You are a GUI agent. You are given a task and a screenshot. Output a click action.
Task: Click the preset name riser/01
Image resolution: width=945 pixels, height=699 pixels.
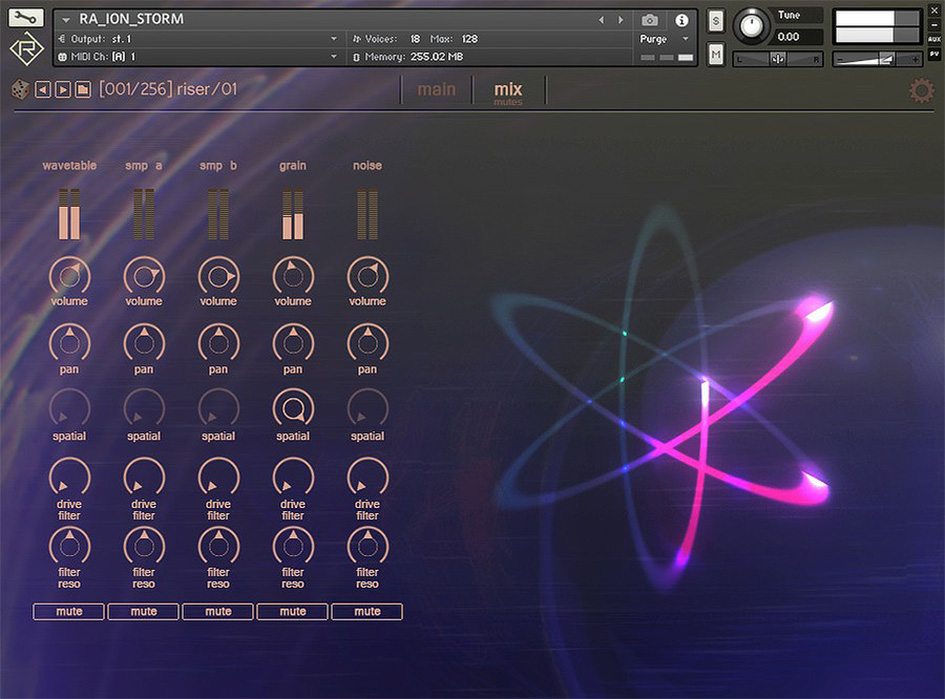point(207,89)
